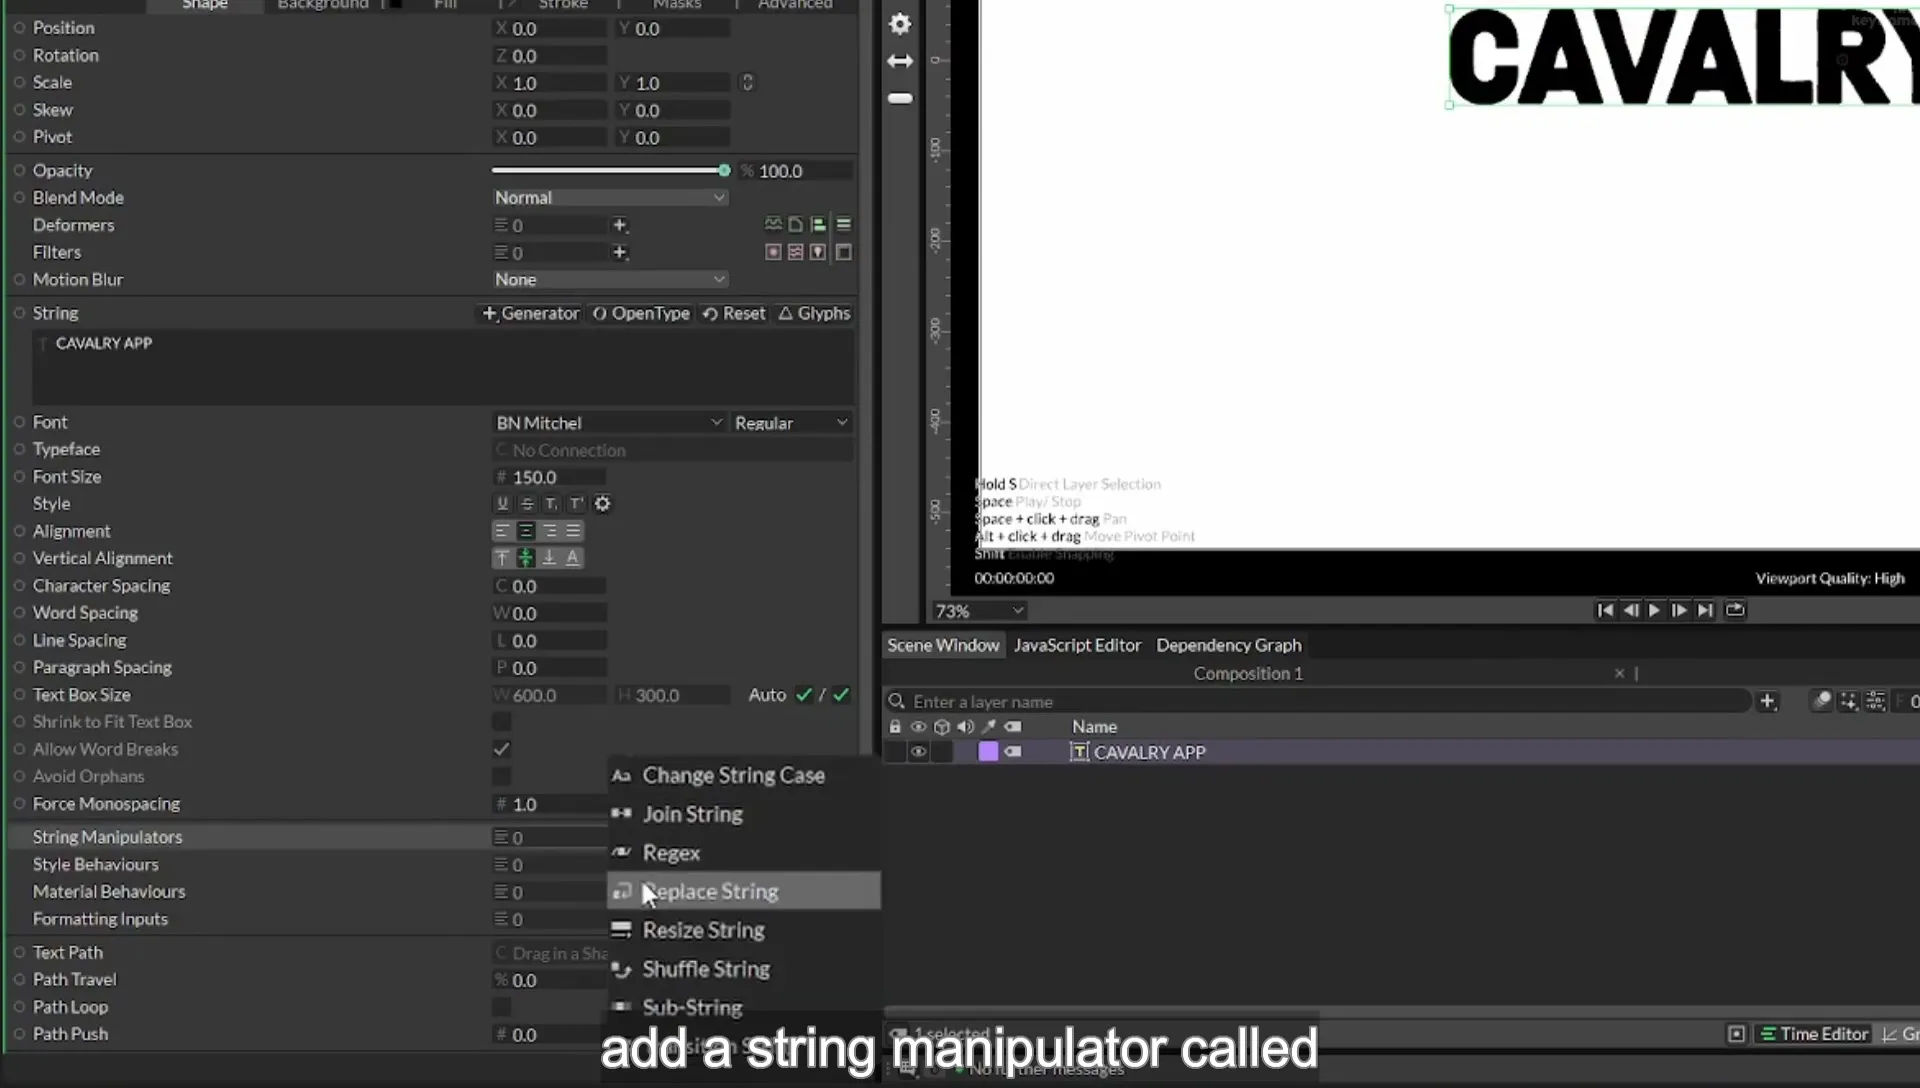
Task: Open the BN Mitchel font dropdown
Action: click(x=609, y=423)
